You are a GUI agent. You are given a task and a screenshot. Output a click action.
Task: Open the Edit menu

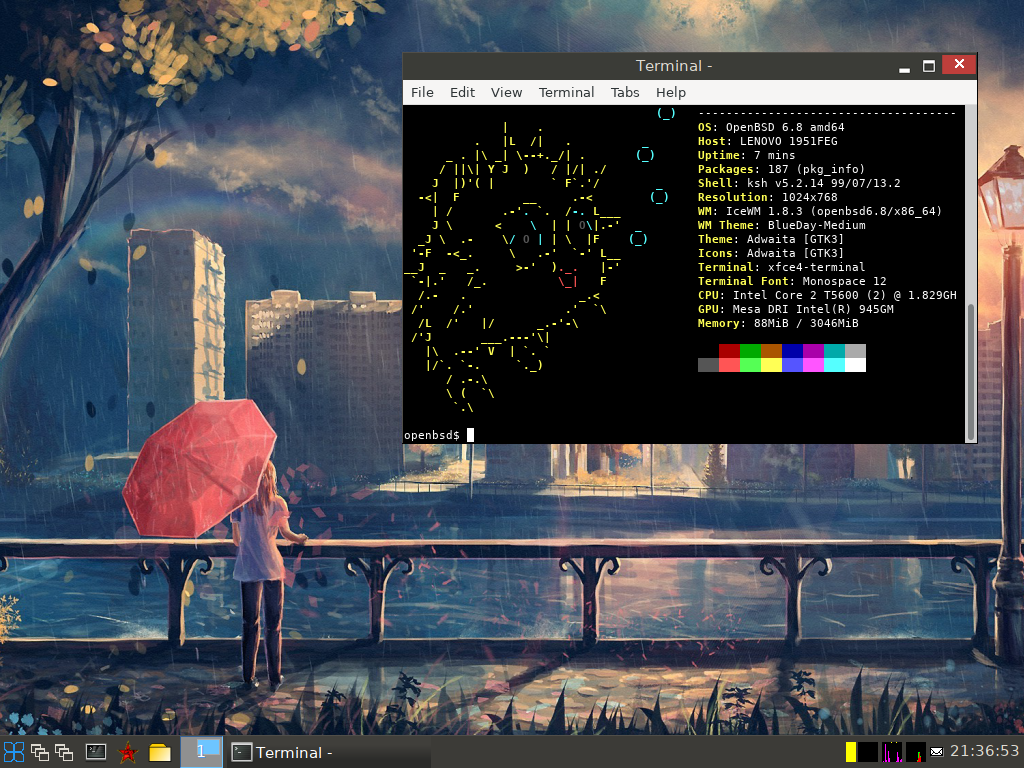(462, 92)
